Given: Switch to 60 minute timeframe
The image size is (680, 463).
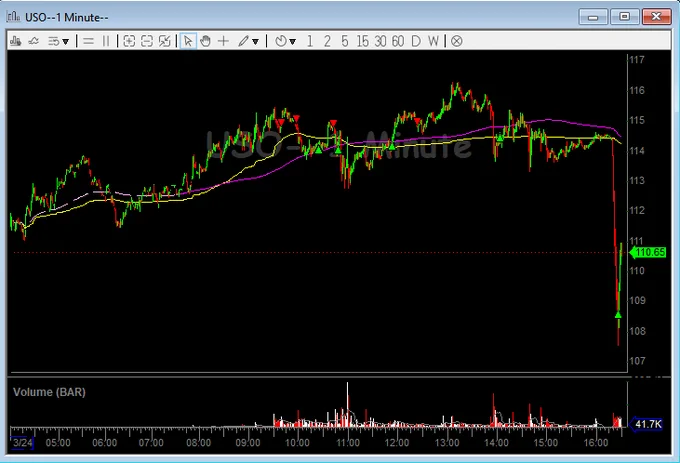Looking at the screenshot, I should [398, 41].
